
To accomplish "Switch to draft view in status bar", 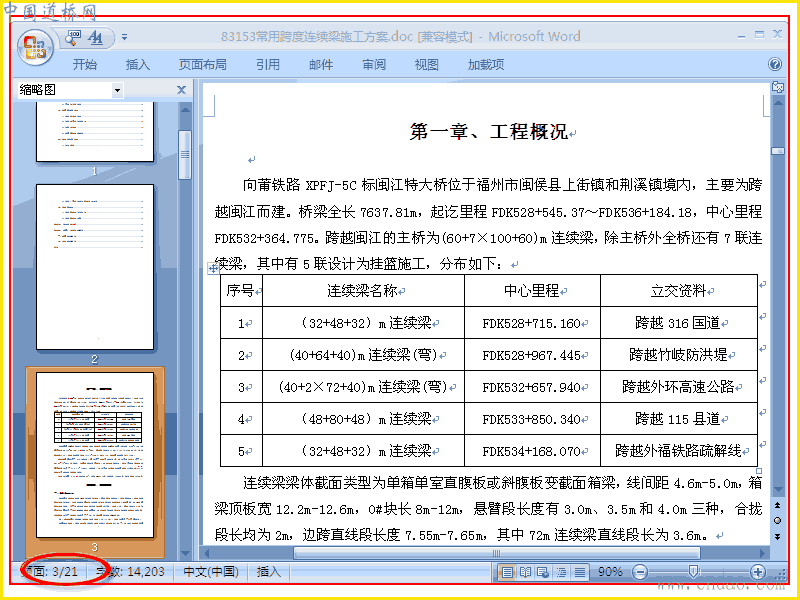I will click(579, 572).
